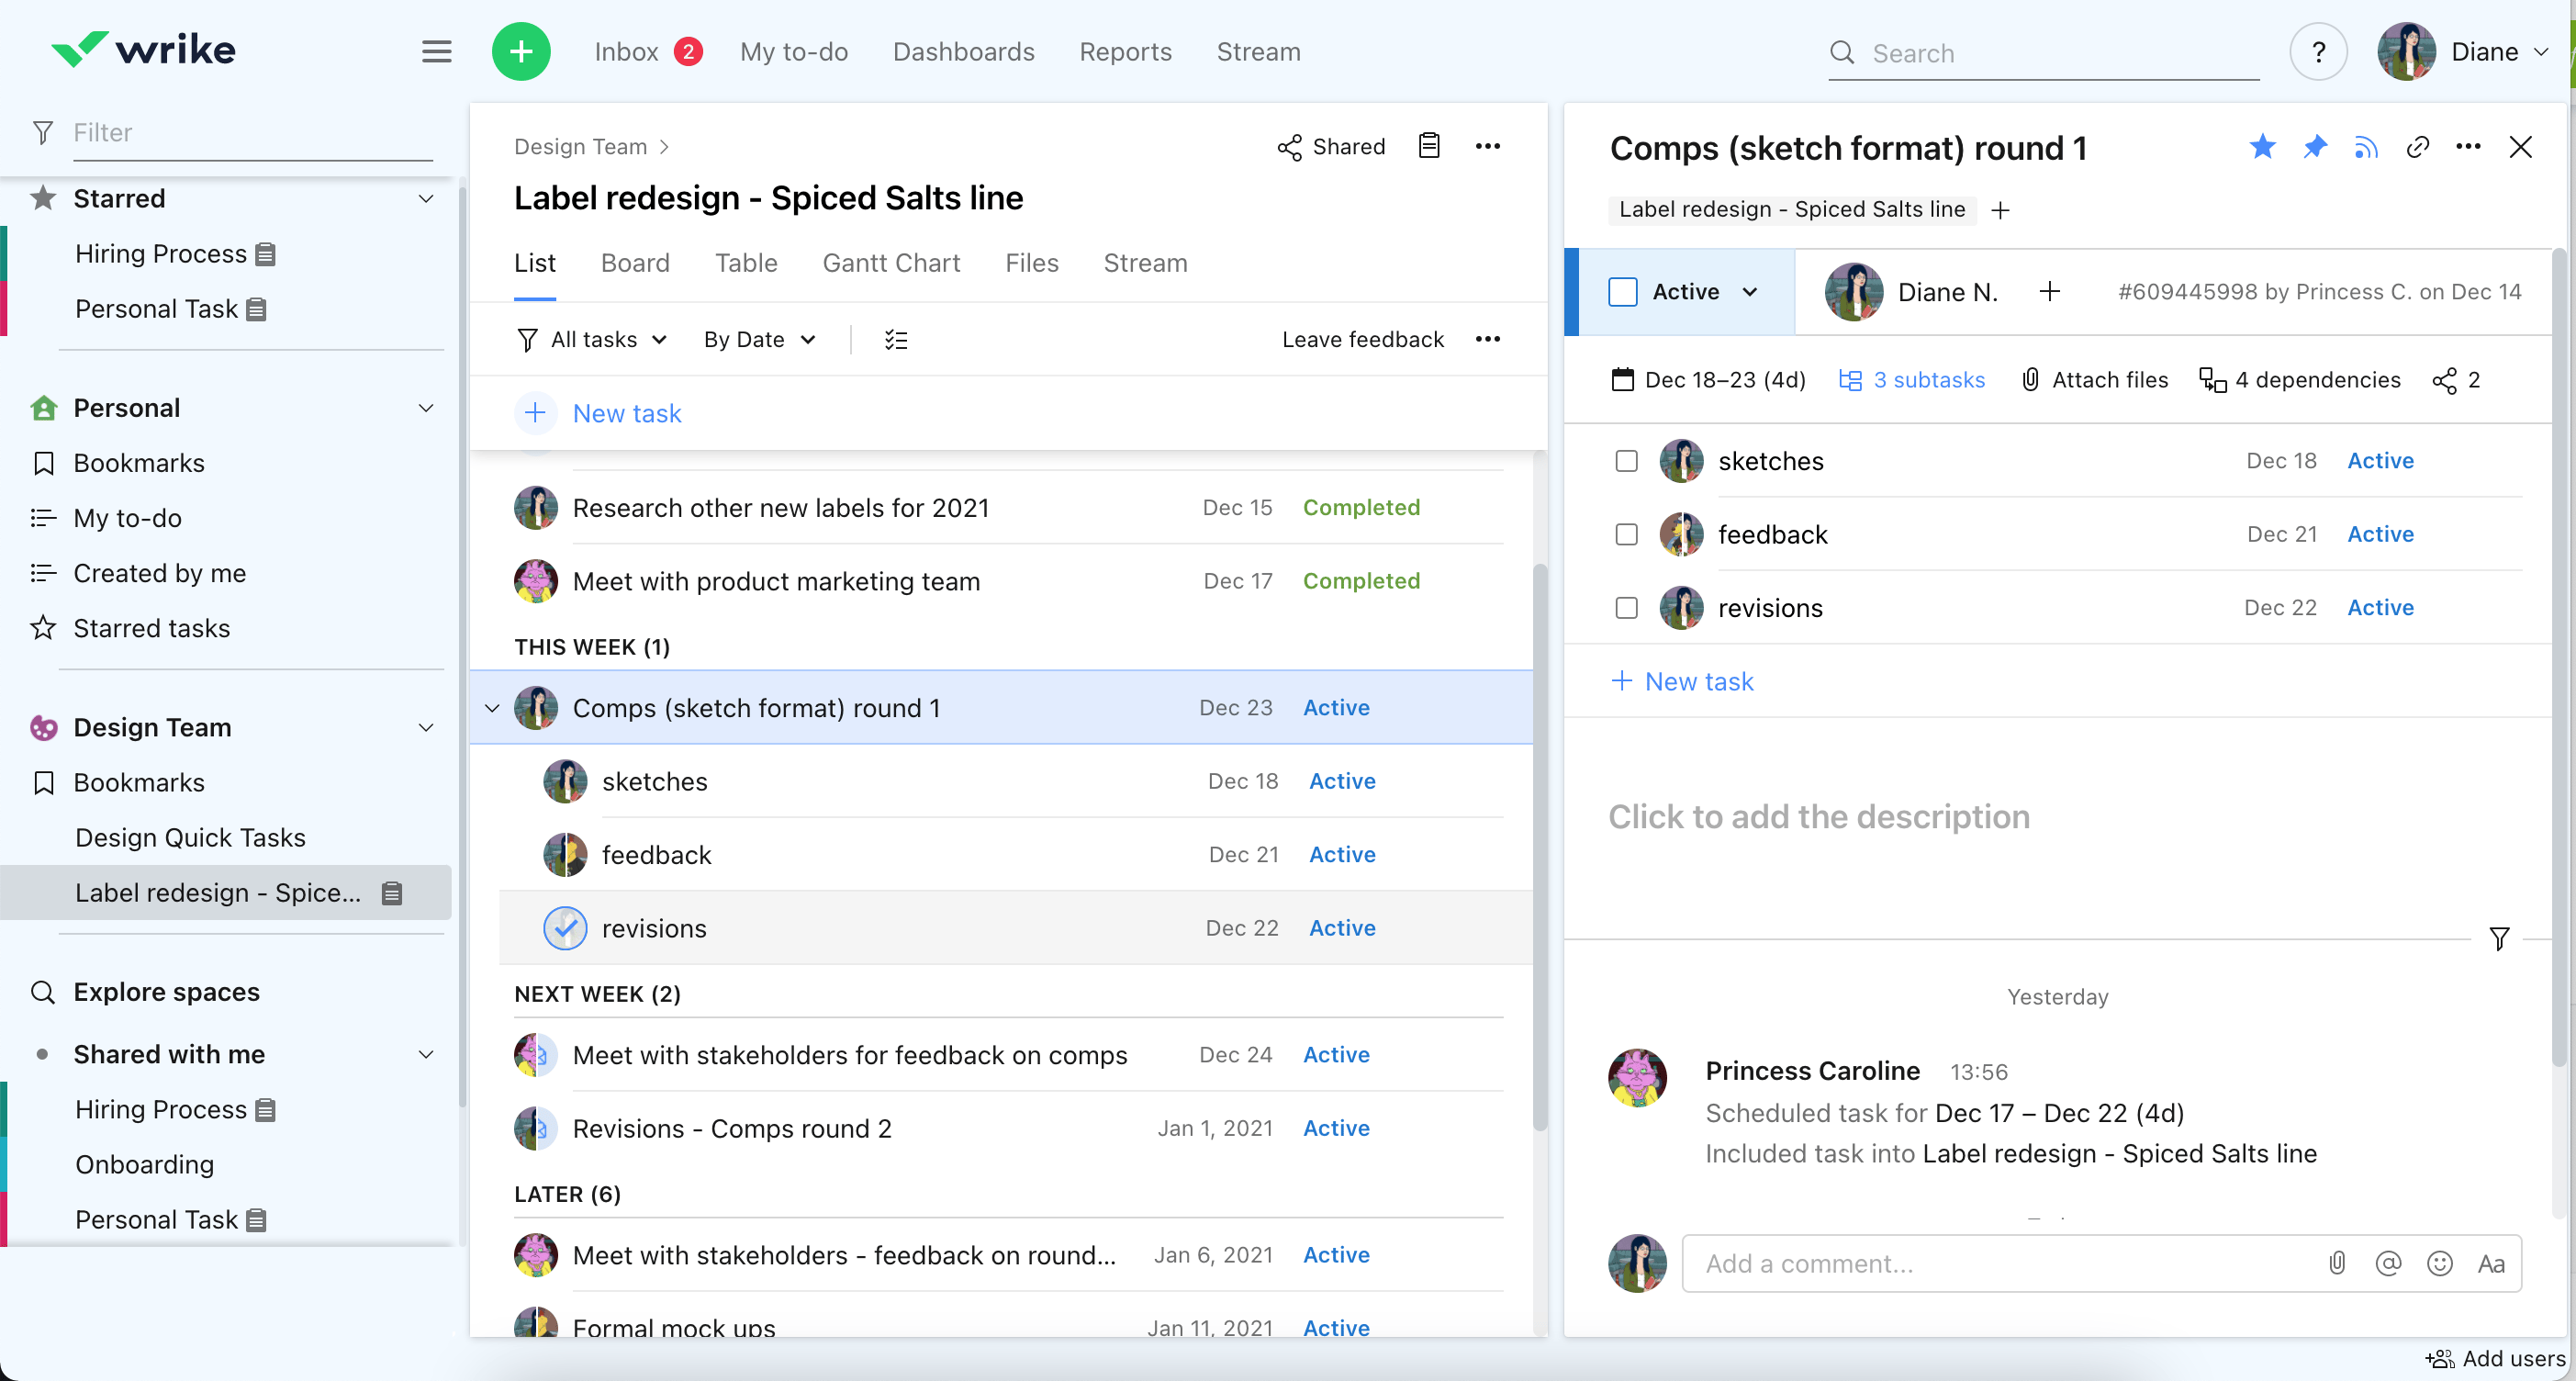Click the New task button in task panel
Viewport: 2576px width, 1381px height.
pyautogui.click(x=1682, y=680)
